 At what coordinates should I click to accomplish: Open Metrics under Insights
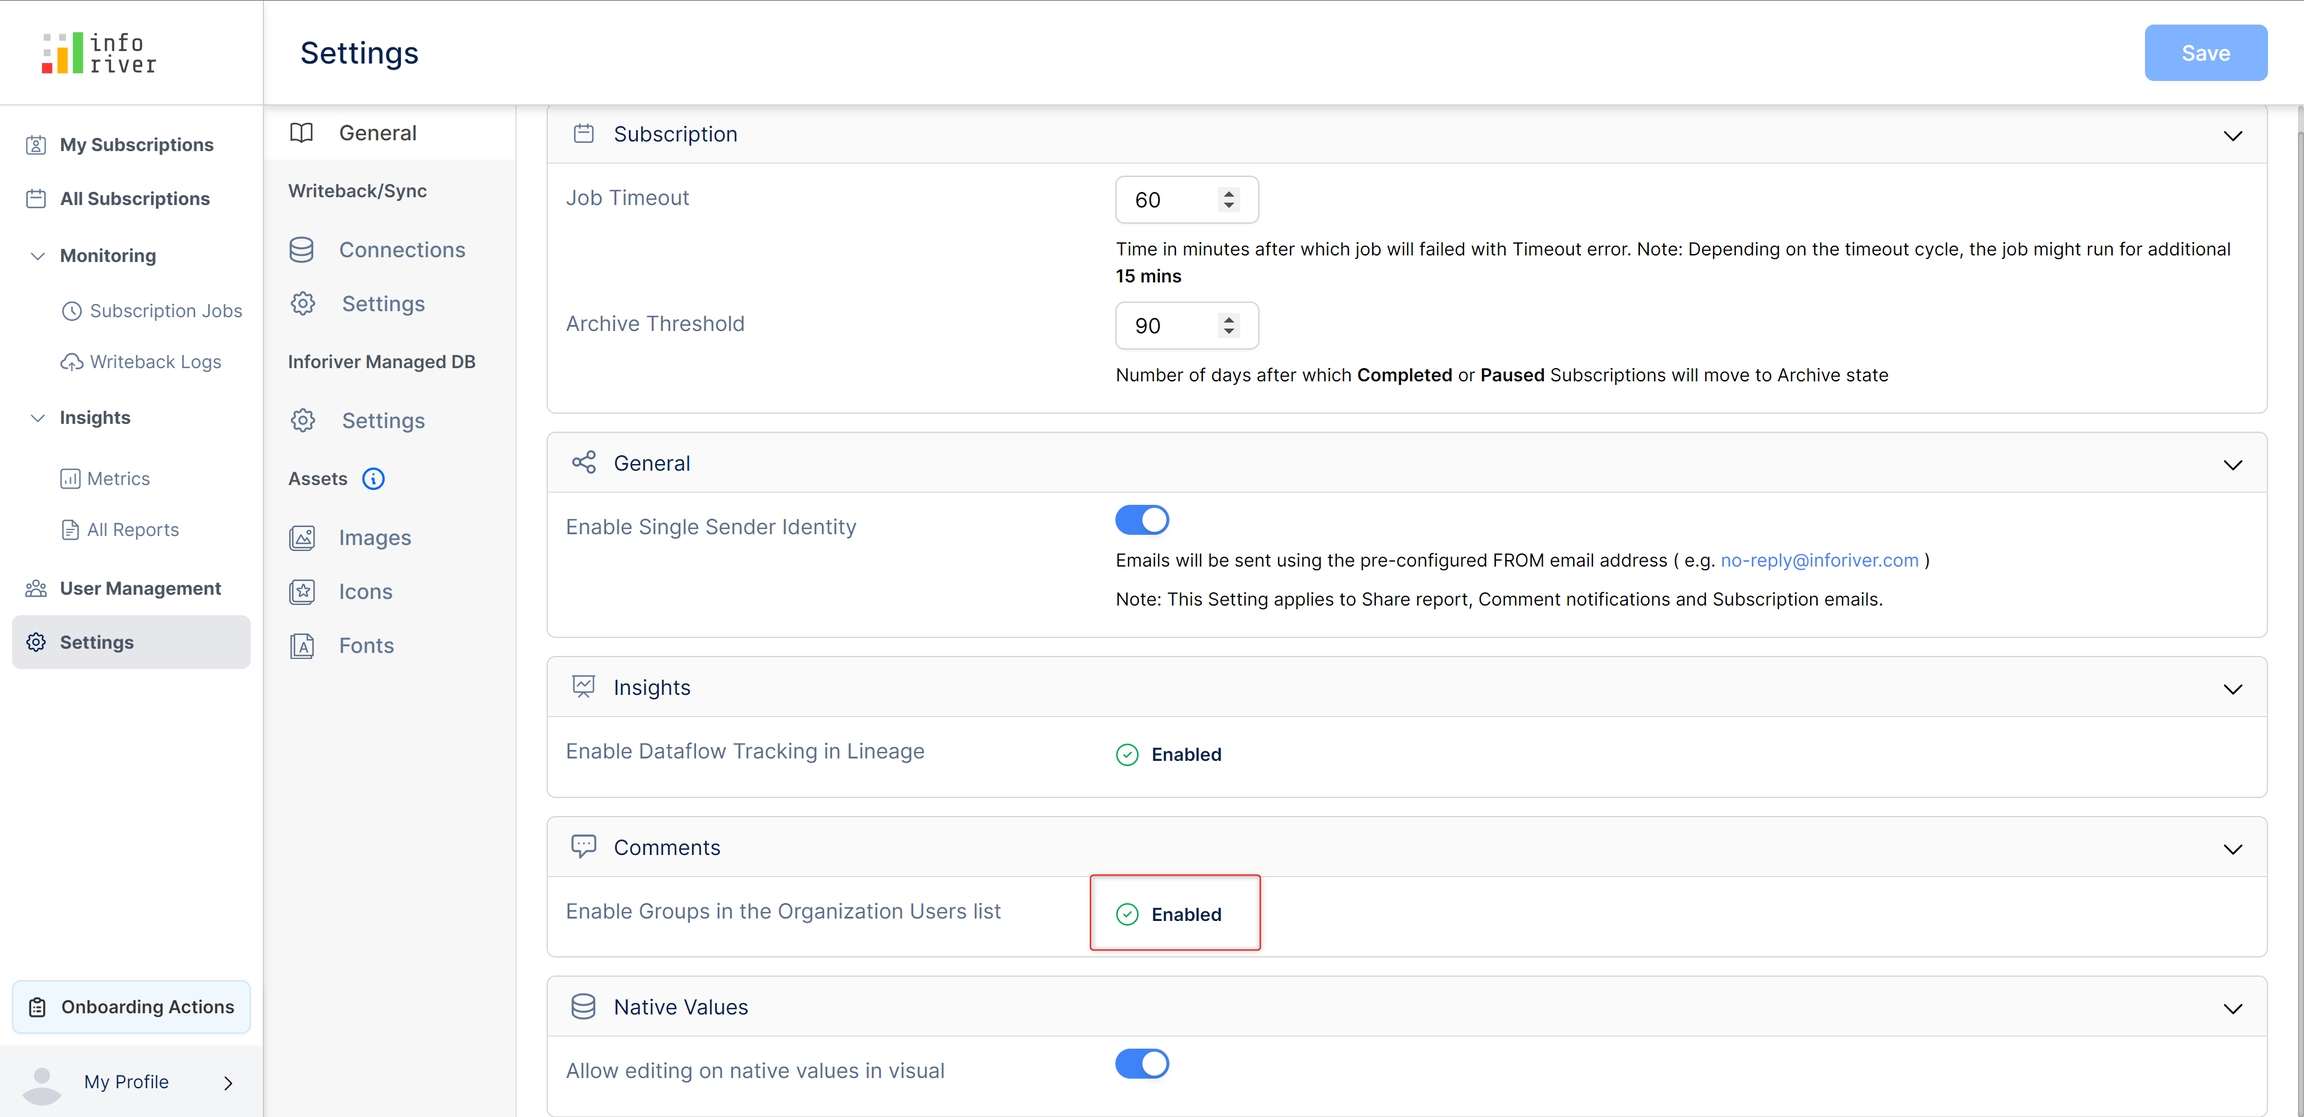coord(117,479)
